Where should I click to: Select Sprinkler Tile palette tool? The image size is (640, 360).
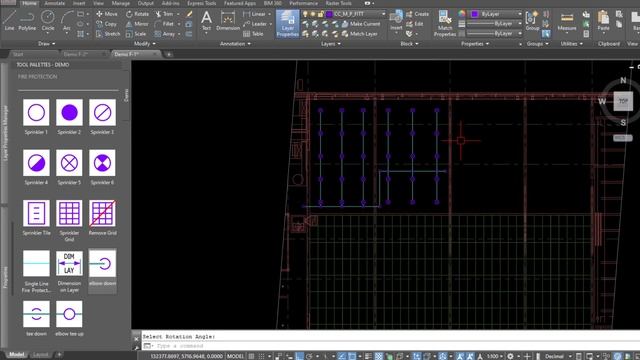(36, 218)
